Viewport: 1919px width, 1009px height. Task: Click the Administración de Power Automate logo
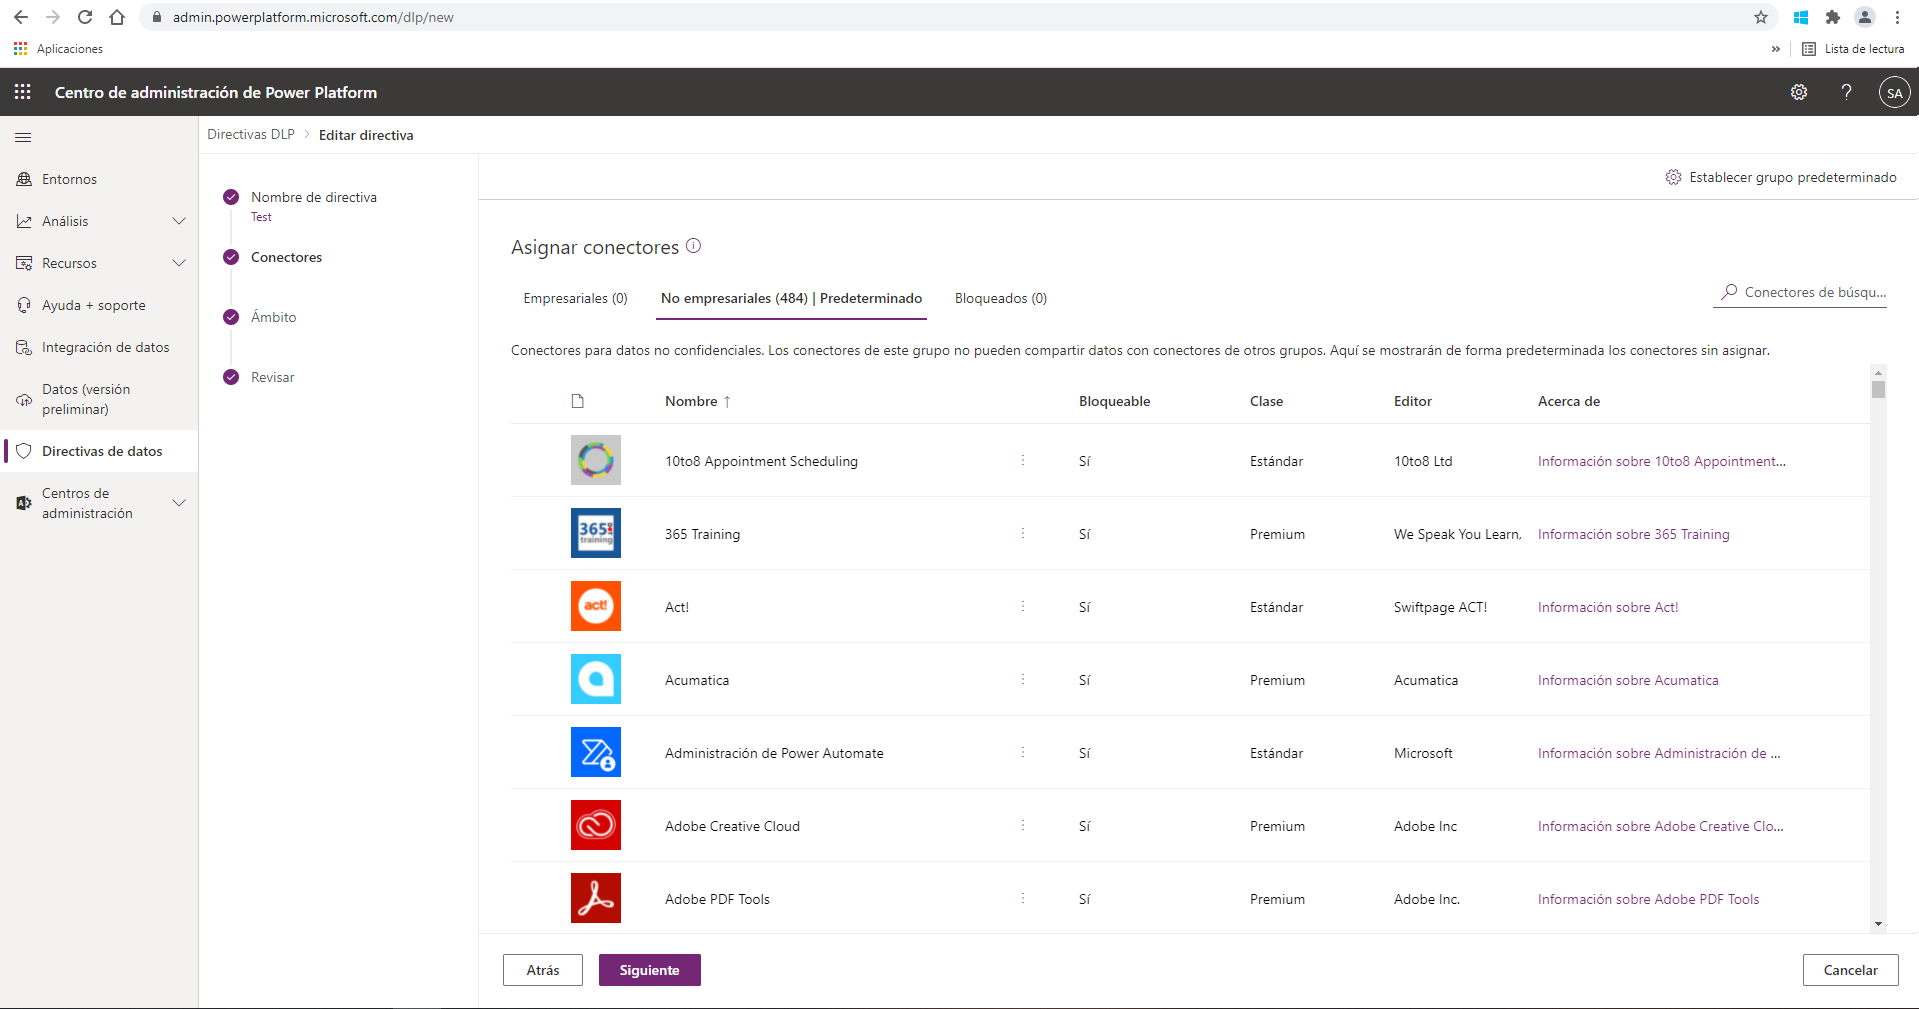tap(596, 752)
